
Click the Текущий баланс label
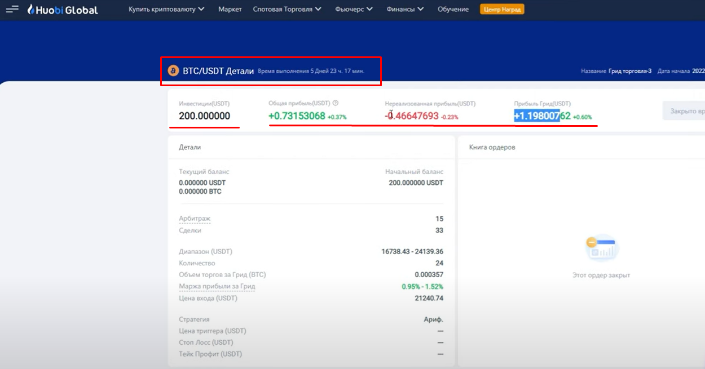[x=204, y=172]
